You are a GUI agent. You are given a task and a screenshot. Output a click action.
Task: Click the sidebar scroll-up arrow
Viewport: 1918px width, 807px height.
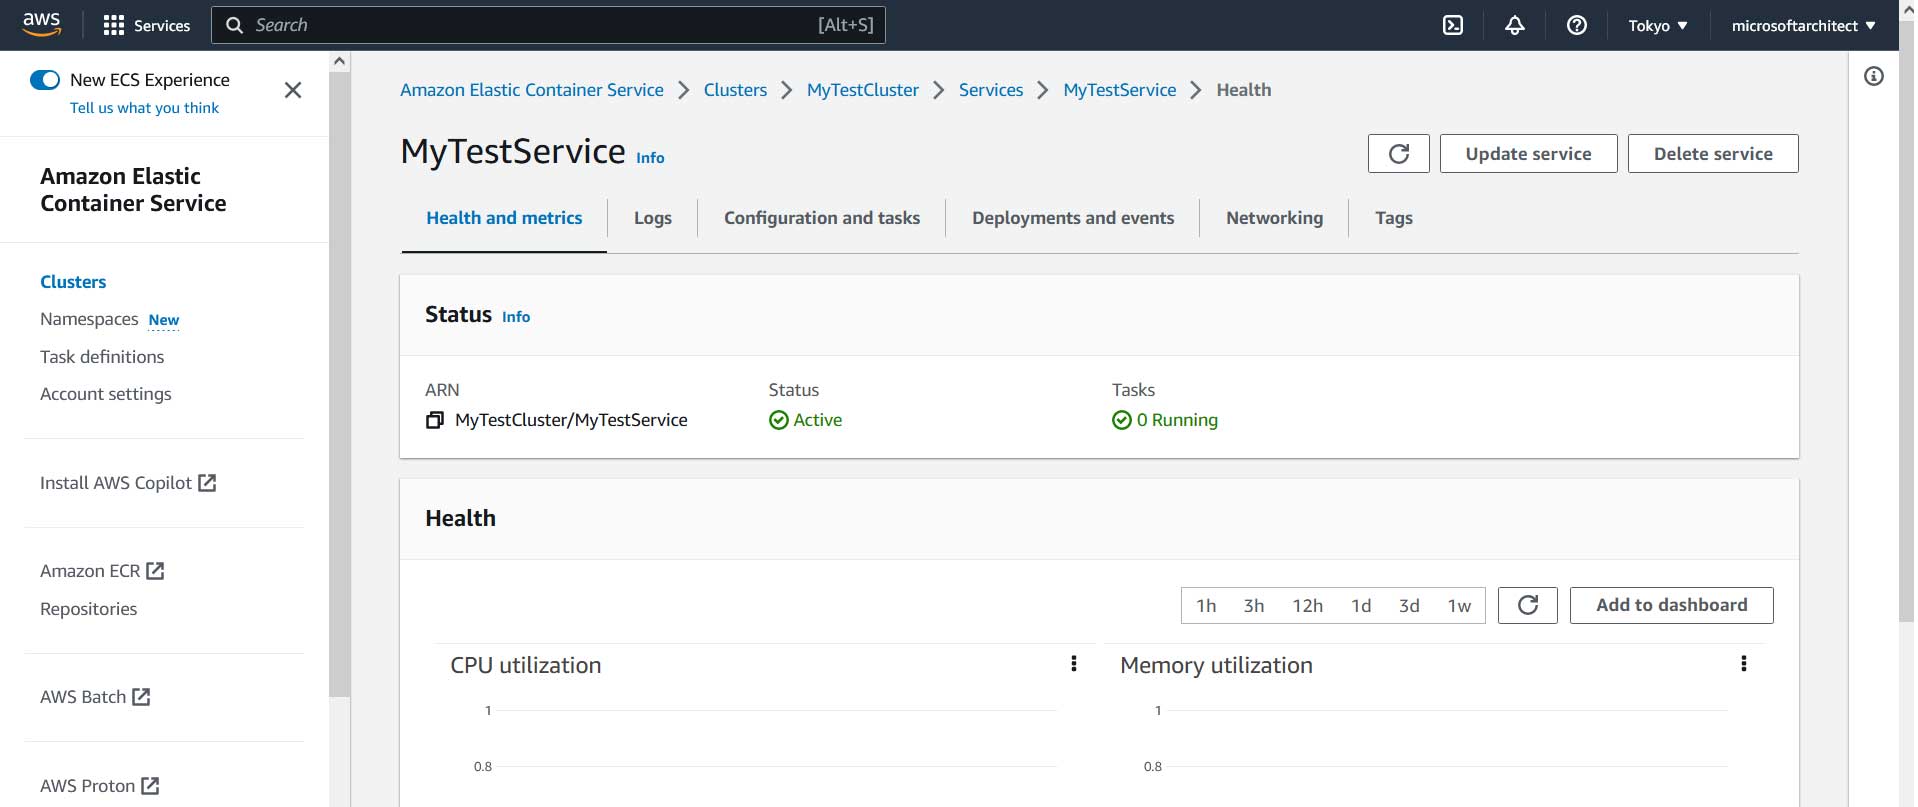[340, 61]
